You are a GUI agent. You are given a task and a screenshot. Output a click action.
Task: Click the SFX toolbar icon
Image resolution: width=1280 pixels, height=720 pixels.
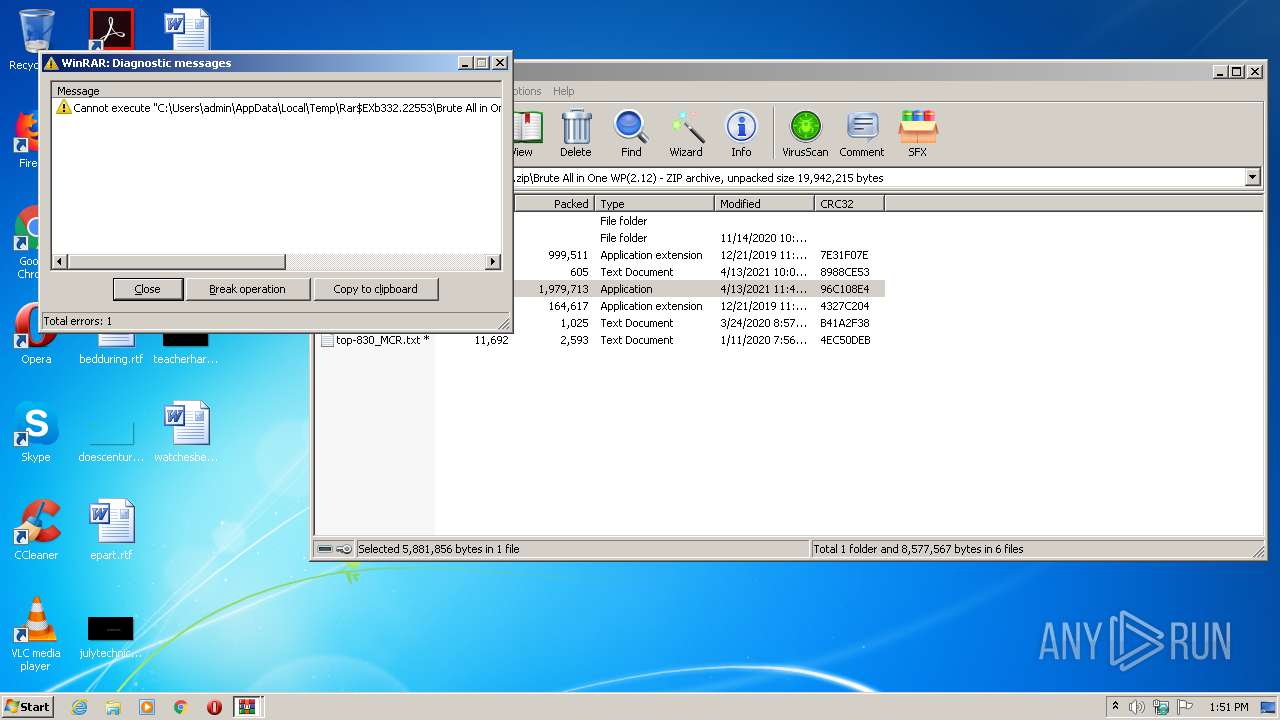(917, 134)
